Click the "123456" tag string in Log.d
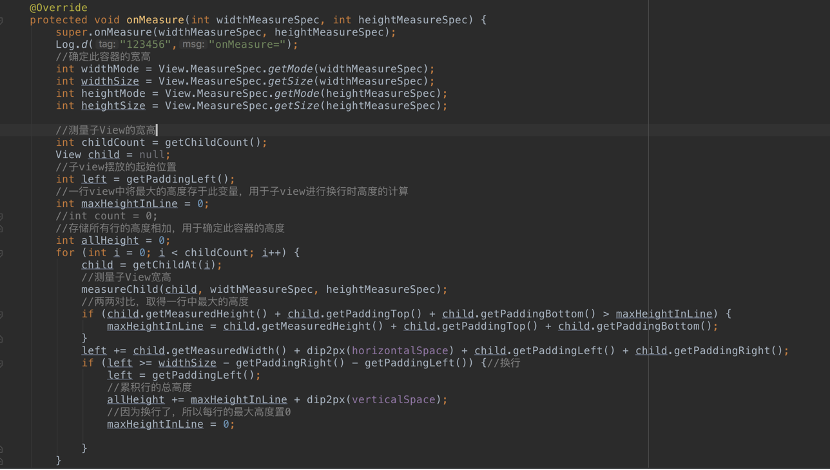The width and height of the screenshot is (830, 470). (145, 44)
